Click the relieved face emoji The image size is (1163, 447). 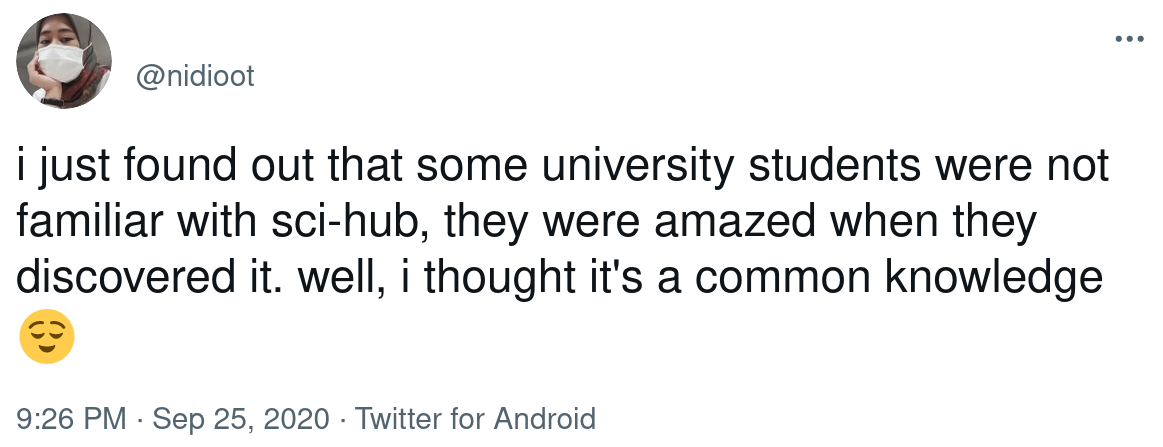coord(46,337)
